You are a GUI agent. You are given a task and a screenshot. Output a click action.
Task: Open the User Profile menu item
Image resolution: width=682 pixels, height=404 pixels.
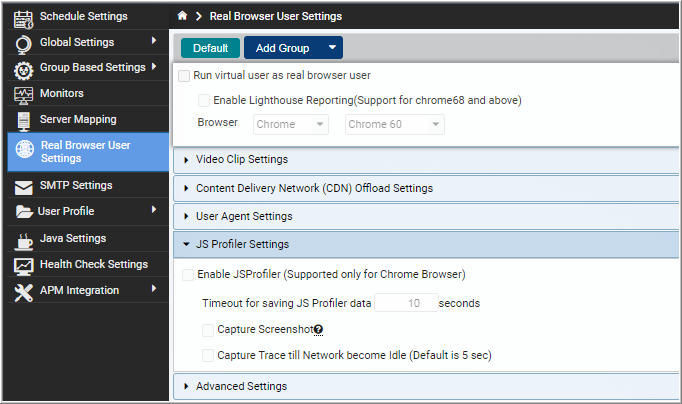click(87, 211)
